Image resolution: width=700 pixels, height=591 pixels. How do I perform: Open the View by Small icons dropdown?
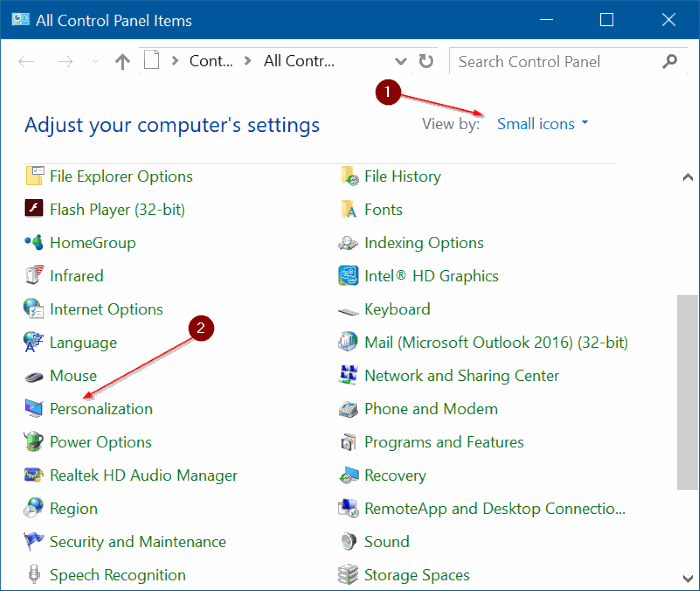coord(543,124)
